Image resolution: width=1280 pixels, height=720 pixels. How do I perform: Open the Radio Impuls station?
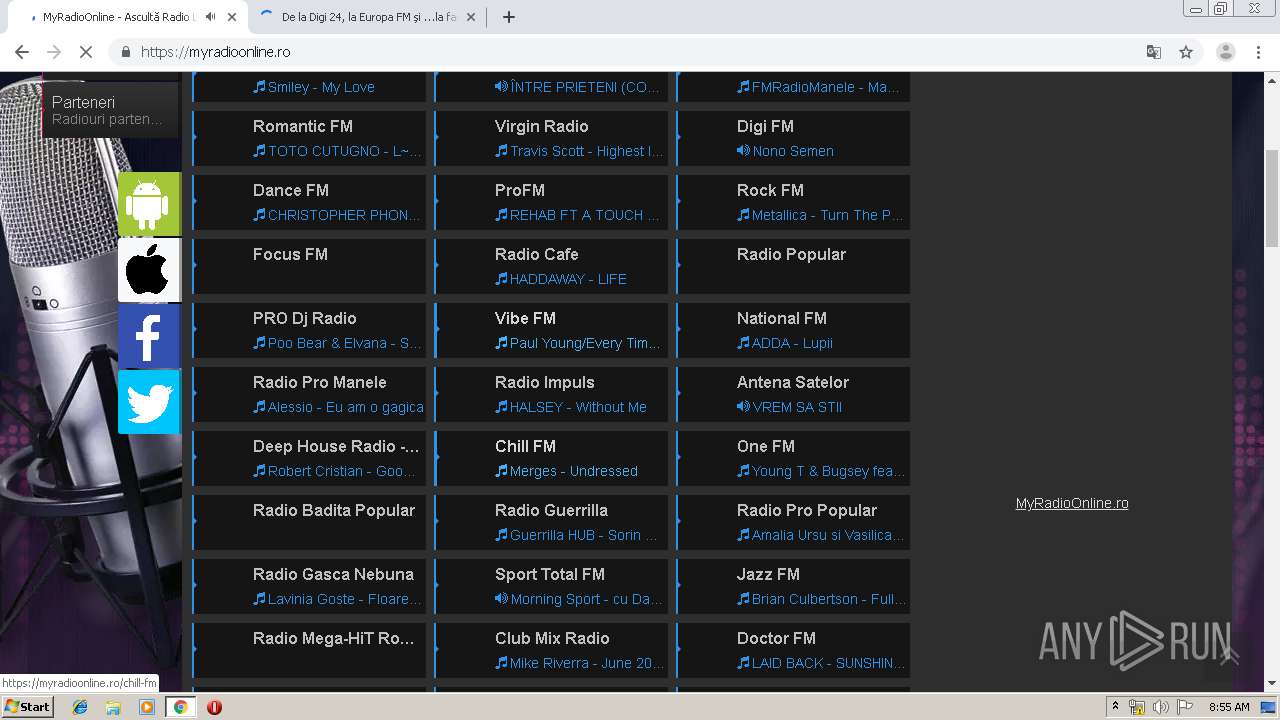tap(551, 394)
